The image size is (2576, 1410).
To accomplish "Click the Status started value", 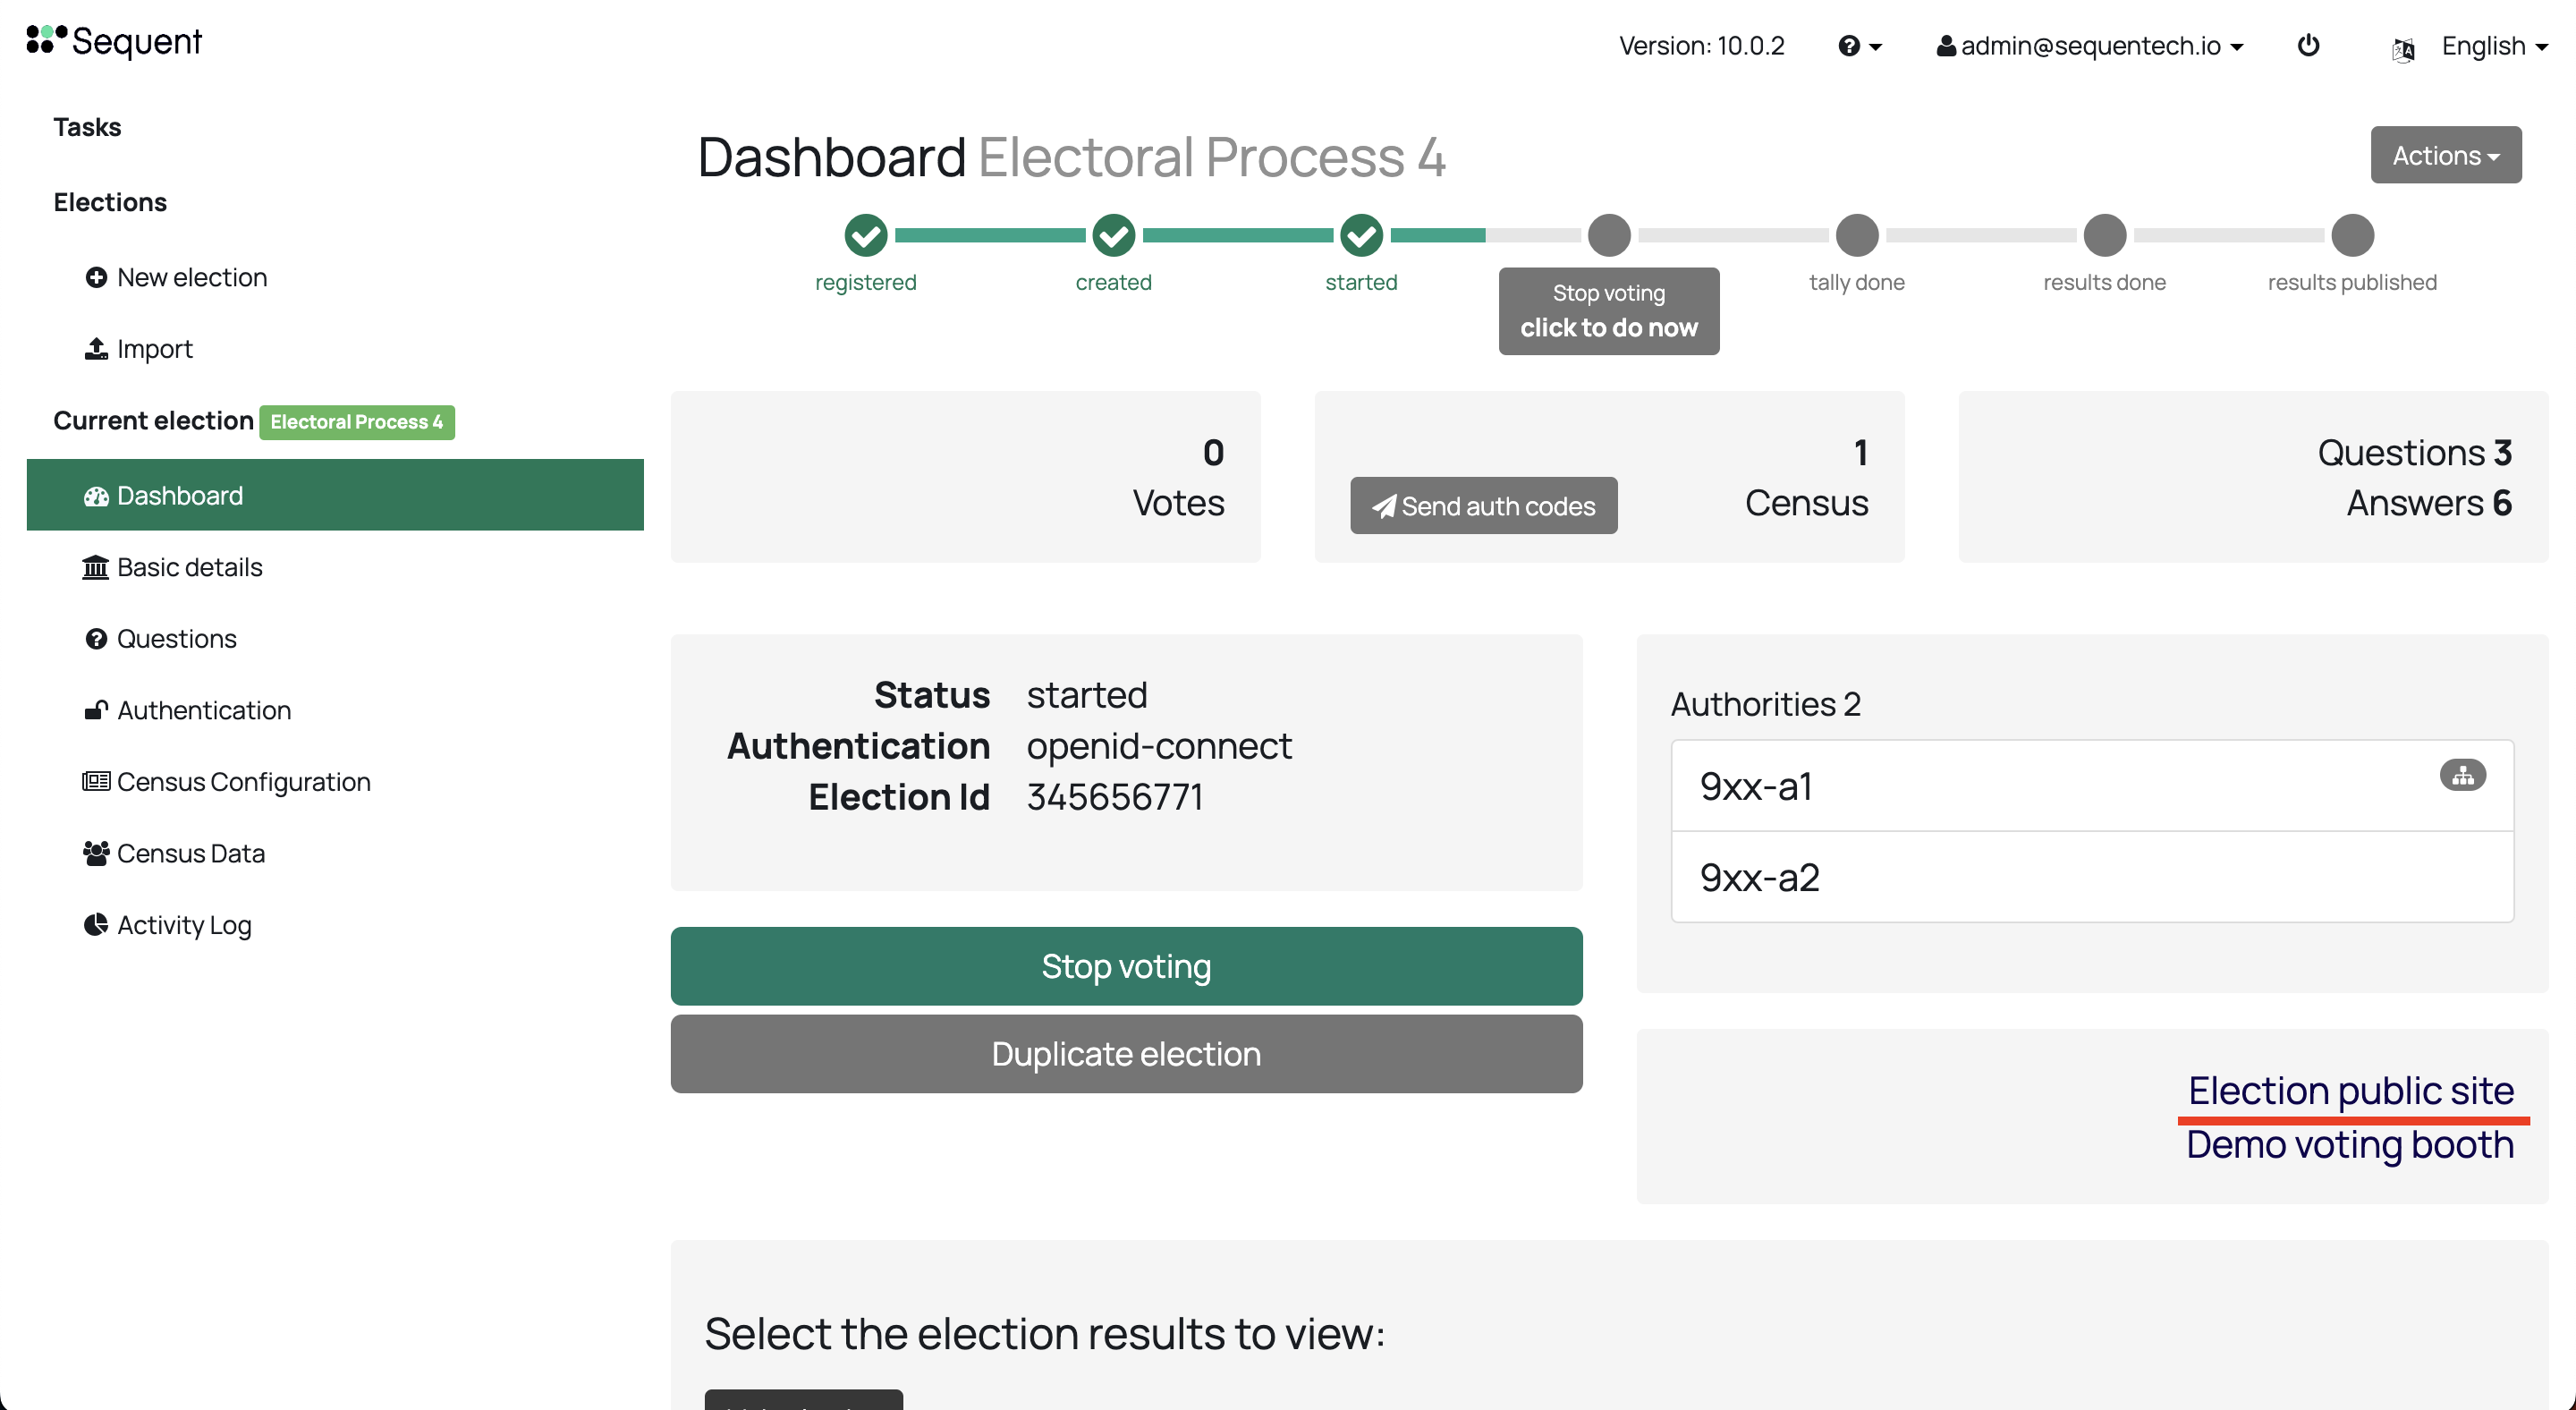I will coord(1086,695).
